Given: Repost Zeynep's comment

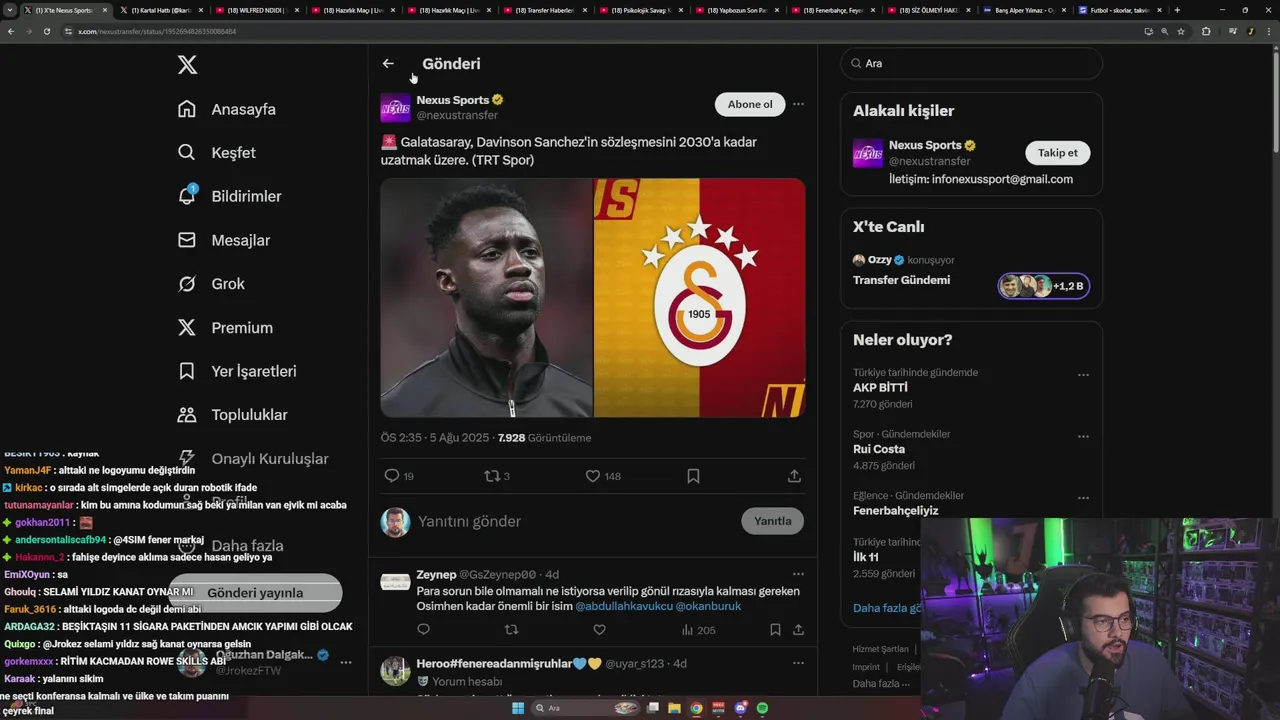Looking at the screenshot, I should point(511,630).
